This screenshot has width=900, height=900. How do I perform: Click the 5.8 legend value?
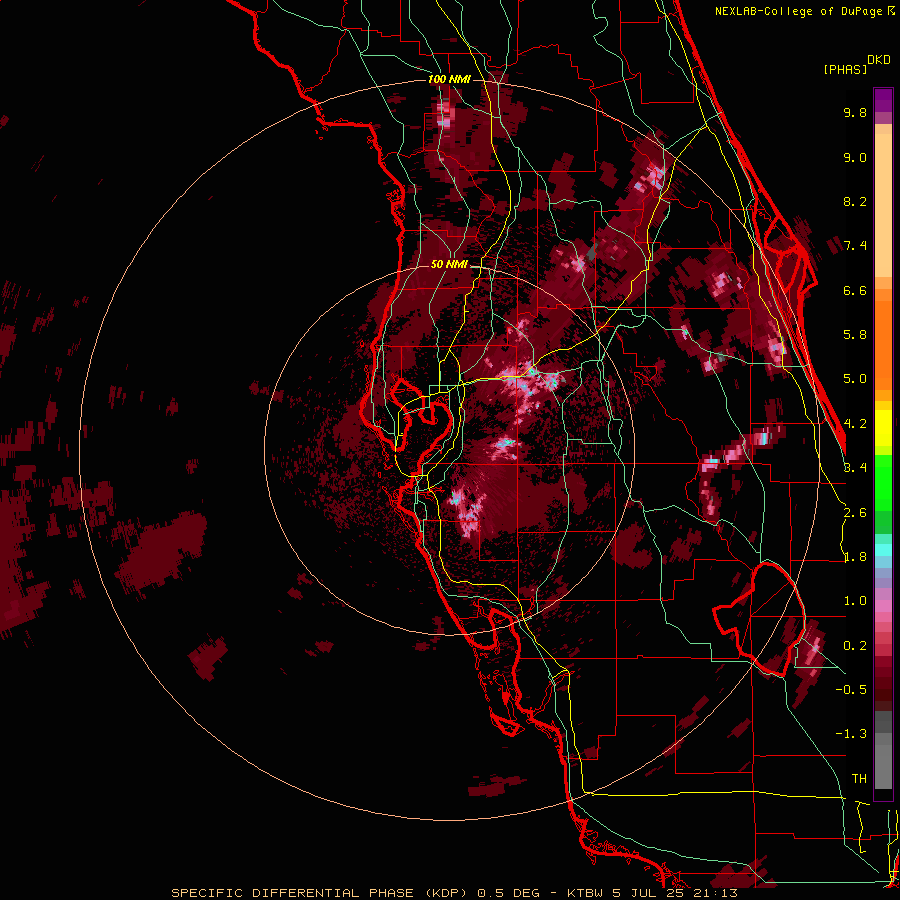[x=855, y=335]
